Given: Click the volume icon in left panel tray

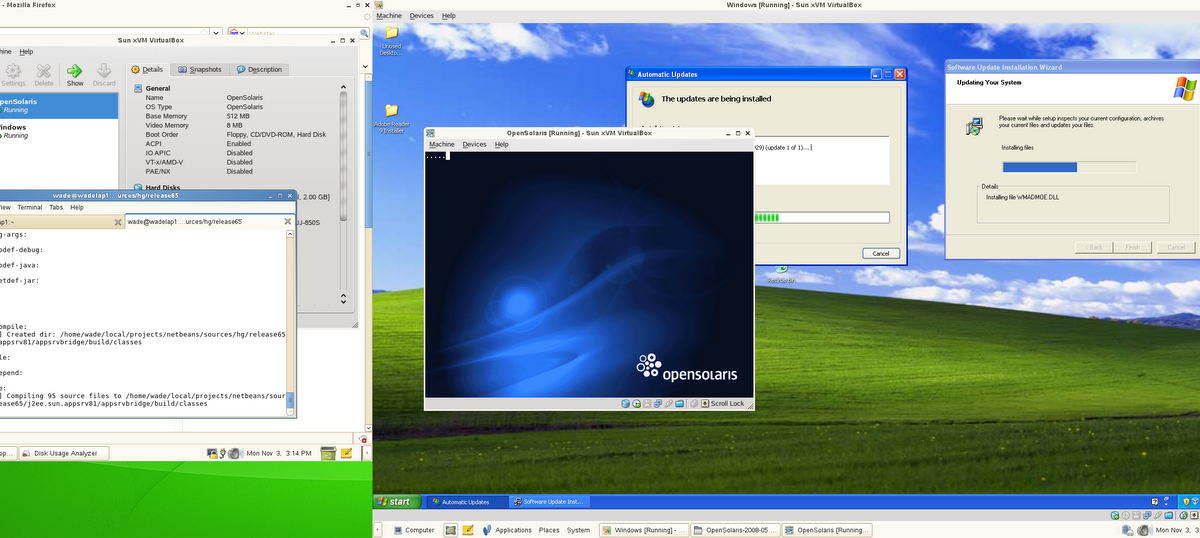Looking at the screenshot, I should [234, 453].
